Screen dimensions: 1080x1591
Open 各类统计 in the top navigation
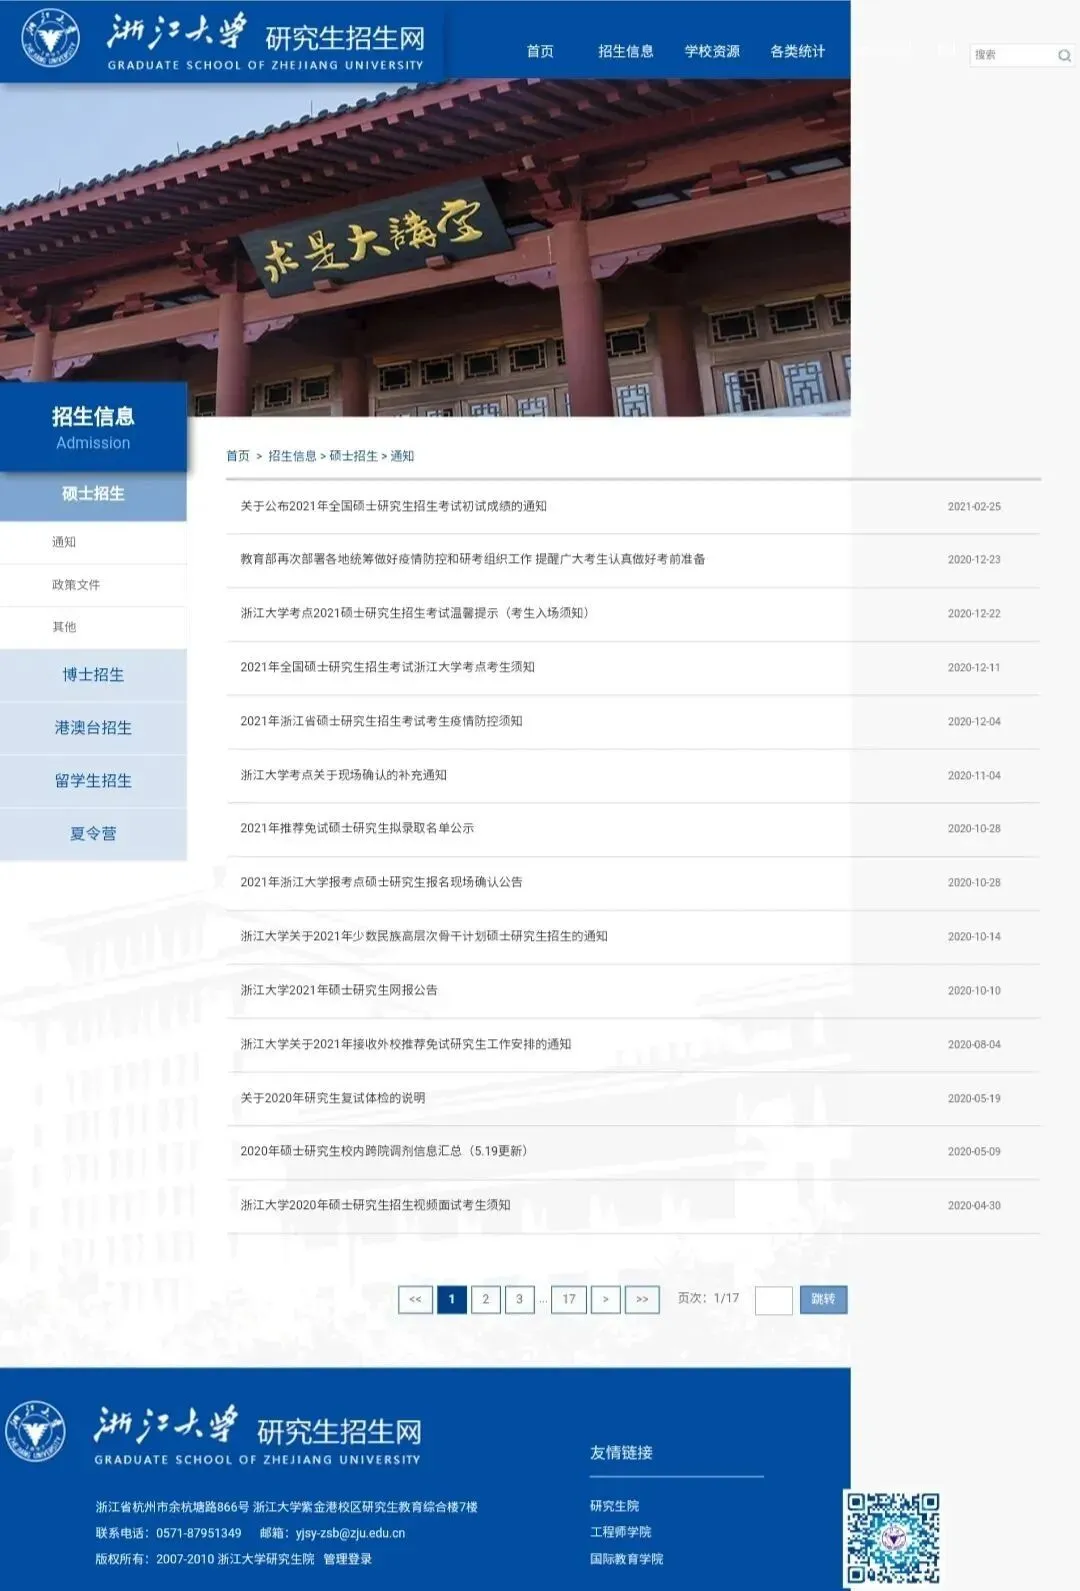coord(798,51)
